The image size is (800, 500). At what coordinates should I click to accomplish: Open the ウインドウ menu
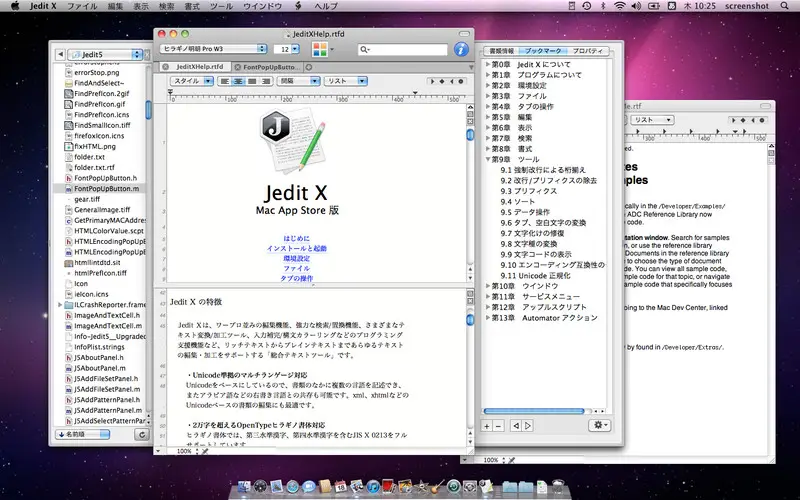(x=262, y=6)
